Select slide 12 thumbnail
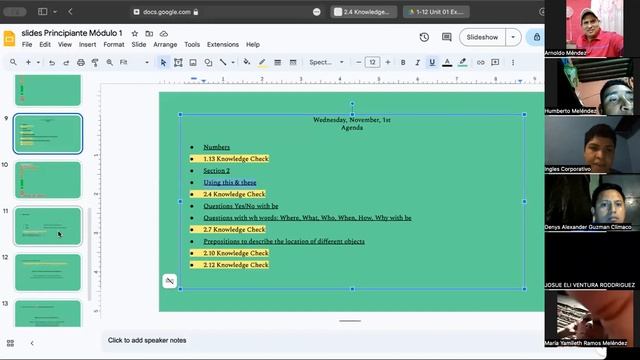Viewport: 640px width, 360px height. coord(48,272)
